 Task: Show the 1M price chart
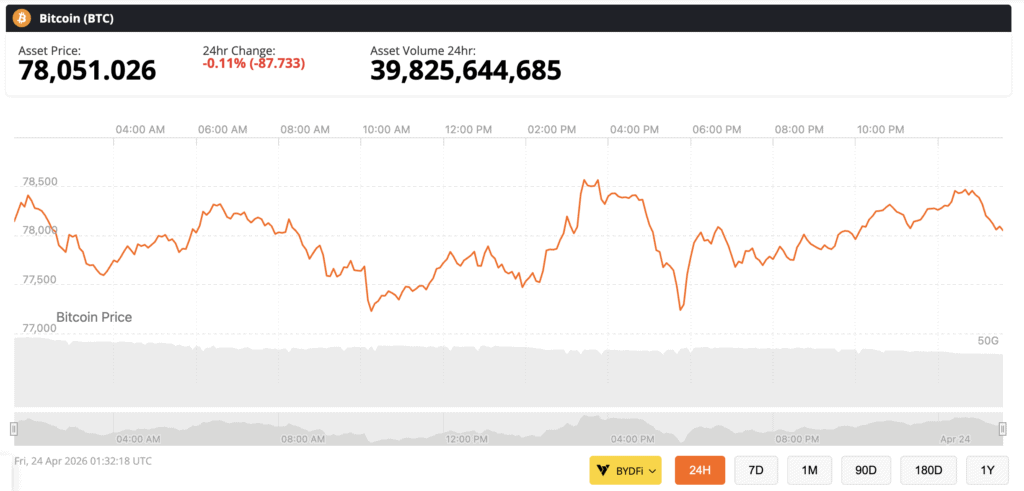(809, 470)
